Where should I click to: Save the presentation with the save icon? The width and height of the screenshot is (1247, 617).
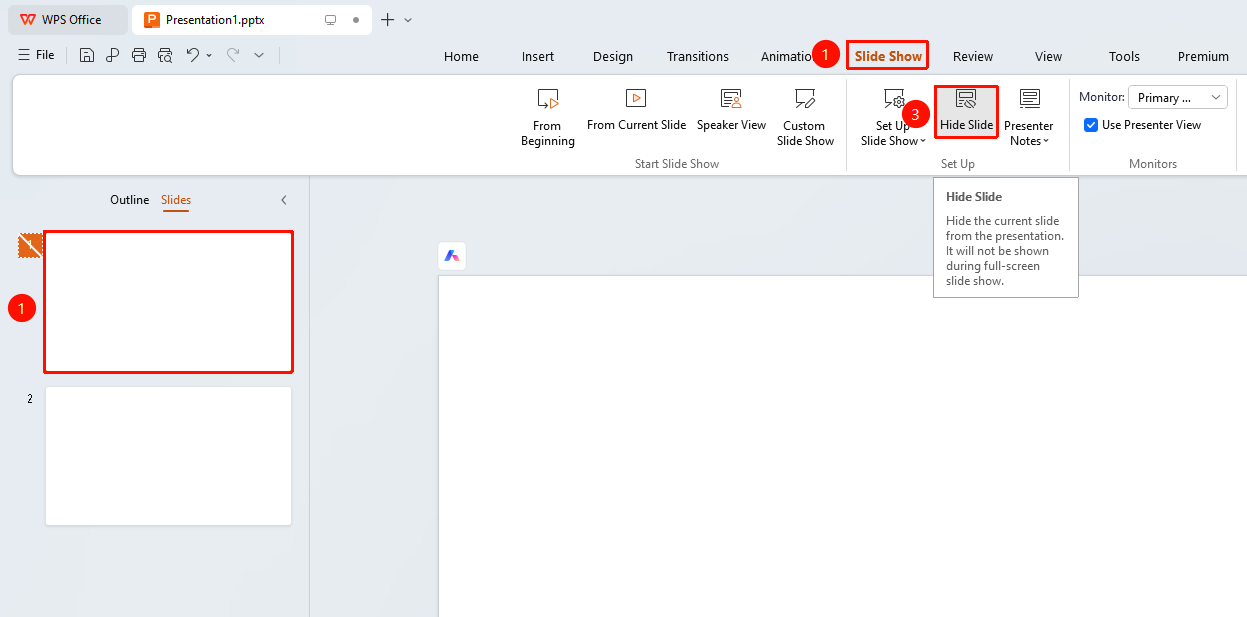tap(87, 55)
